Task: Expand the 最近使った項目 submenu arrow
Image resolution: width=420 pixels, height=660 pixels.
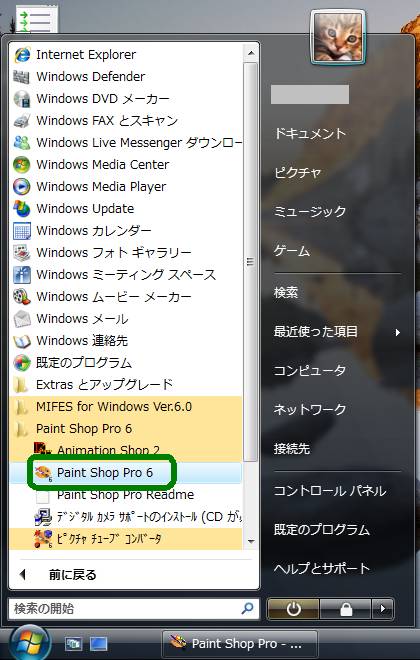Action: 397,332
